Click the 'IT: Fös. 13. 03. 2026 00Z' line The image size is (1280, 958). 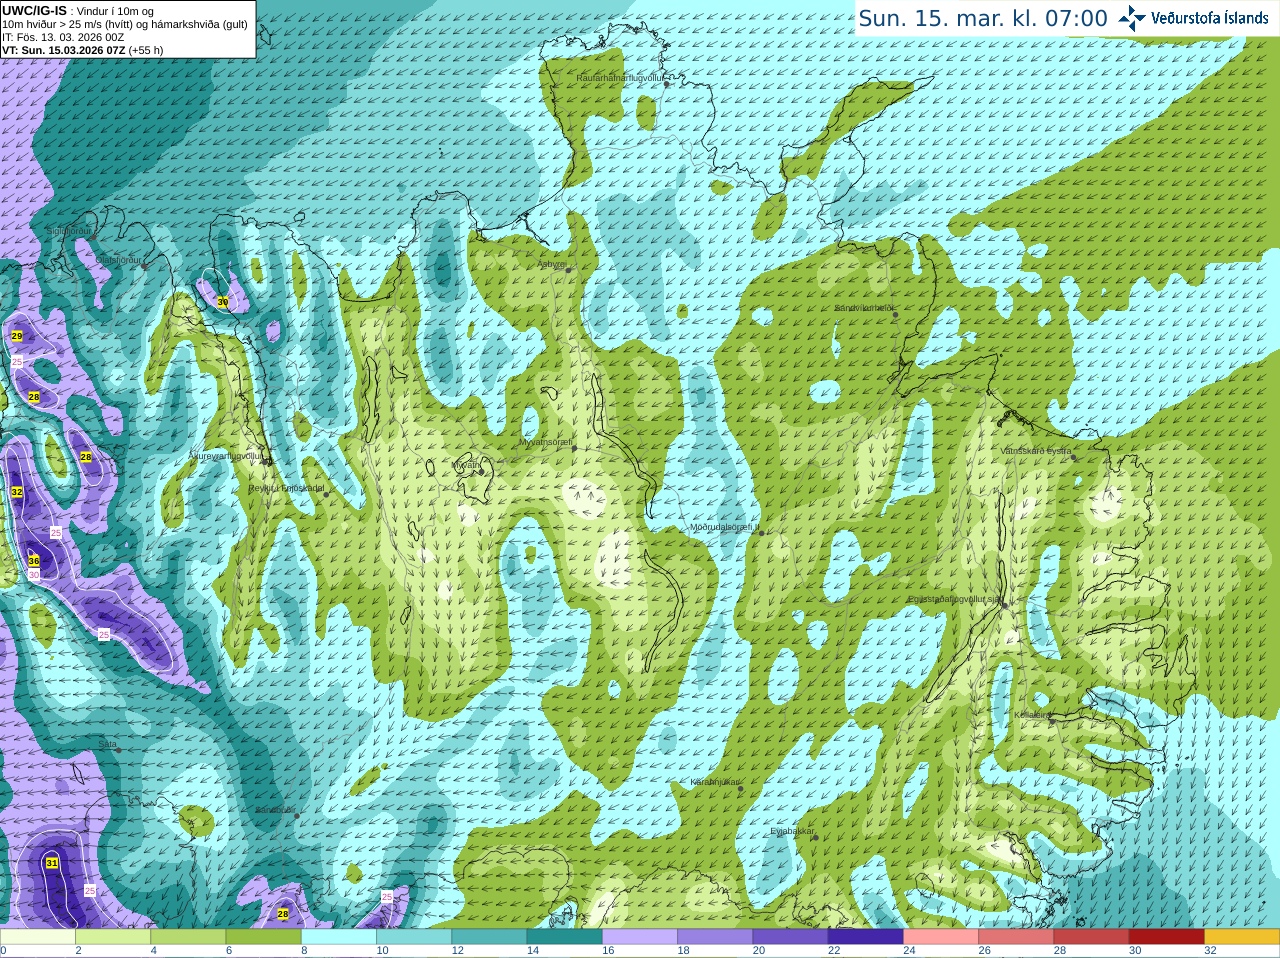[63, 37]
